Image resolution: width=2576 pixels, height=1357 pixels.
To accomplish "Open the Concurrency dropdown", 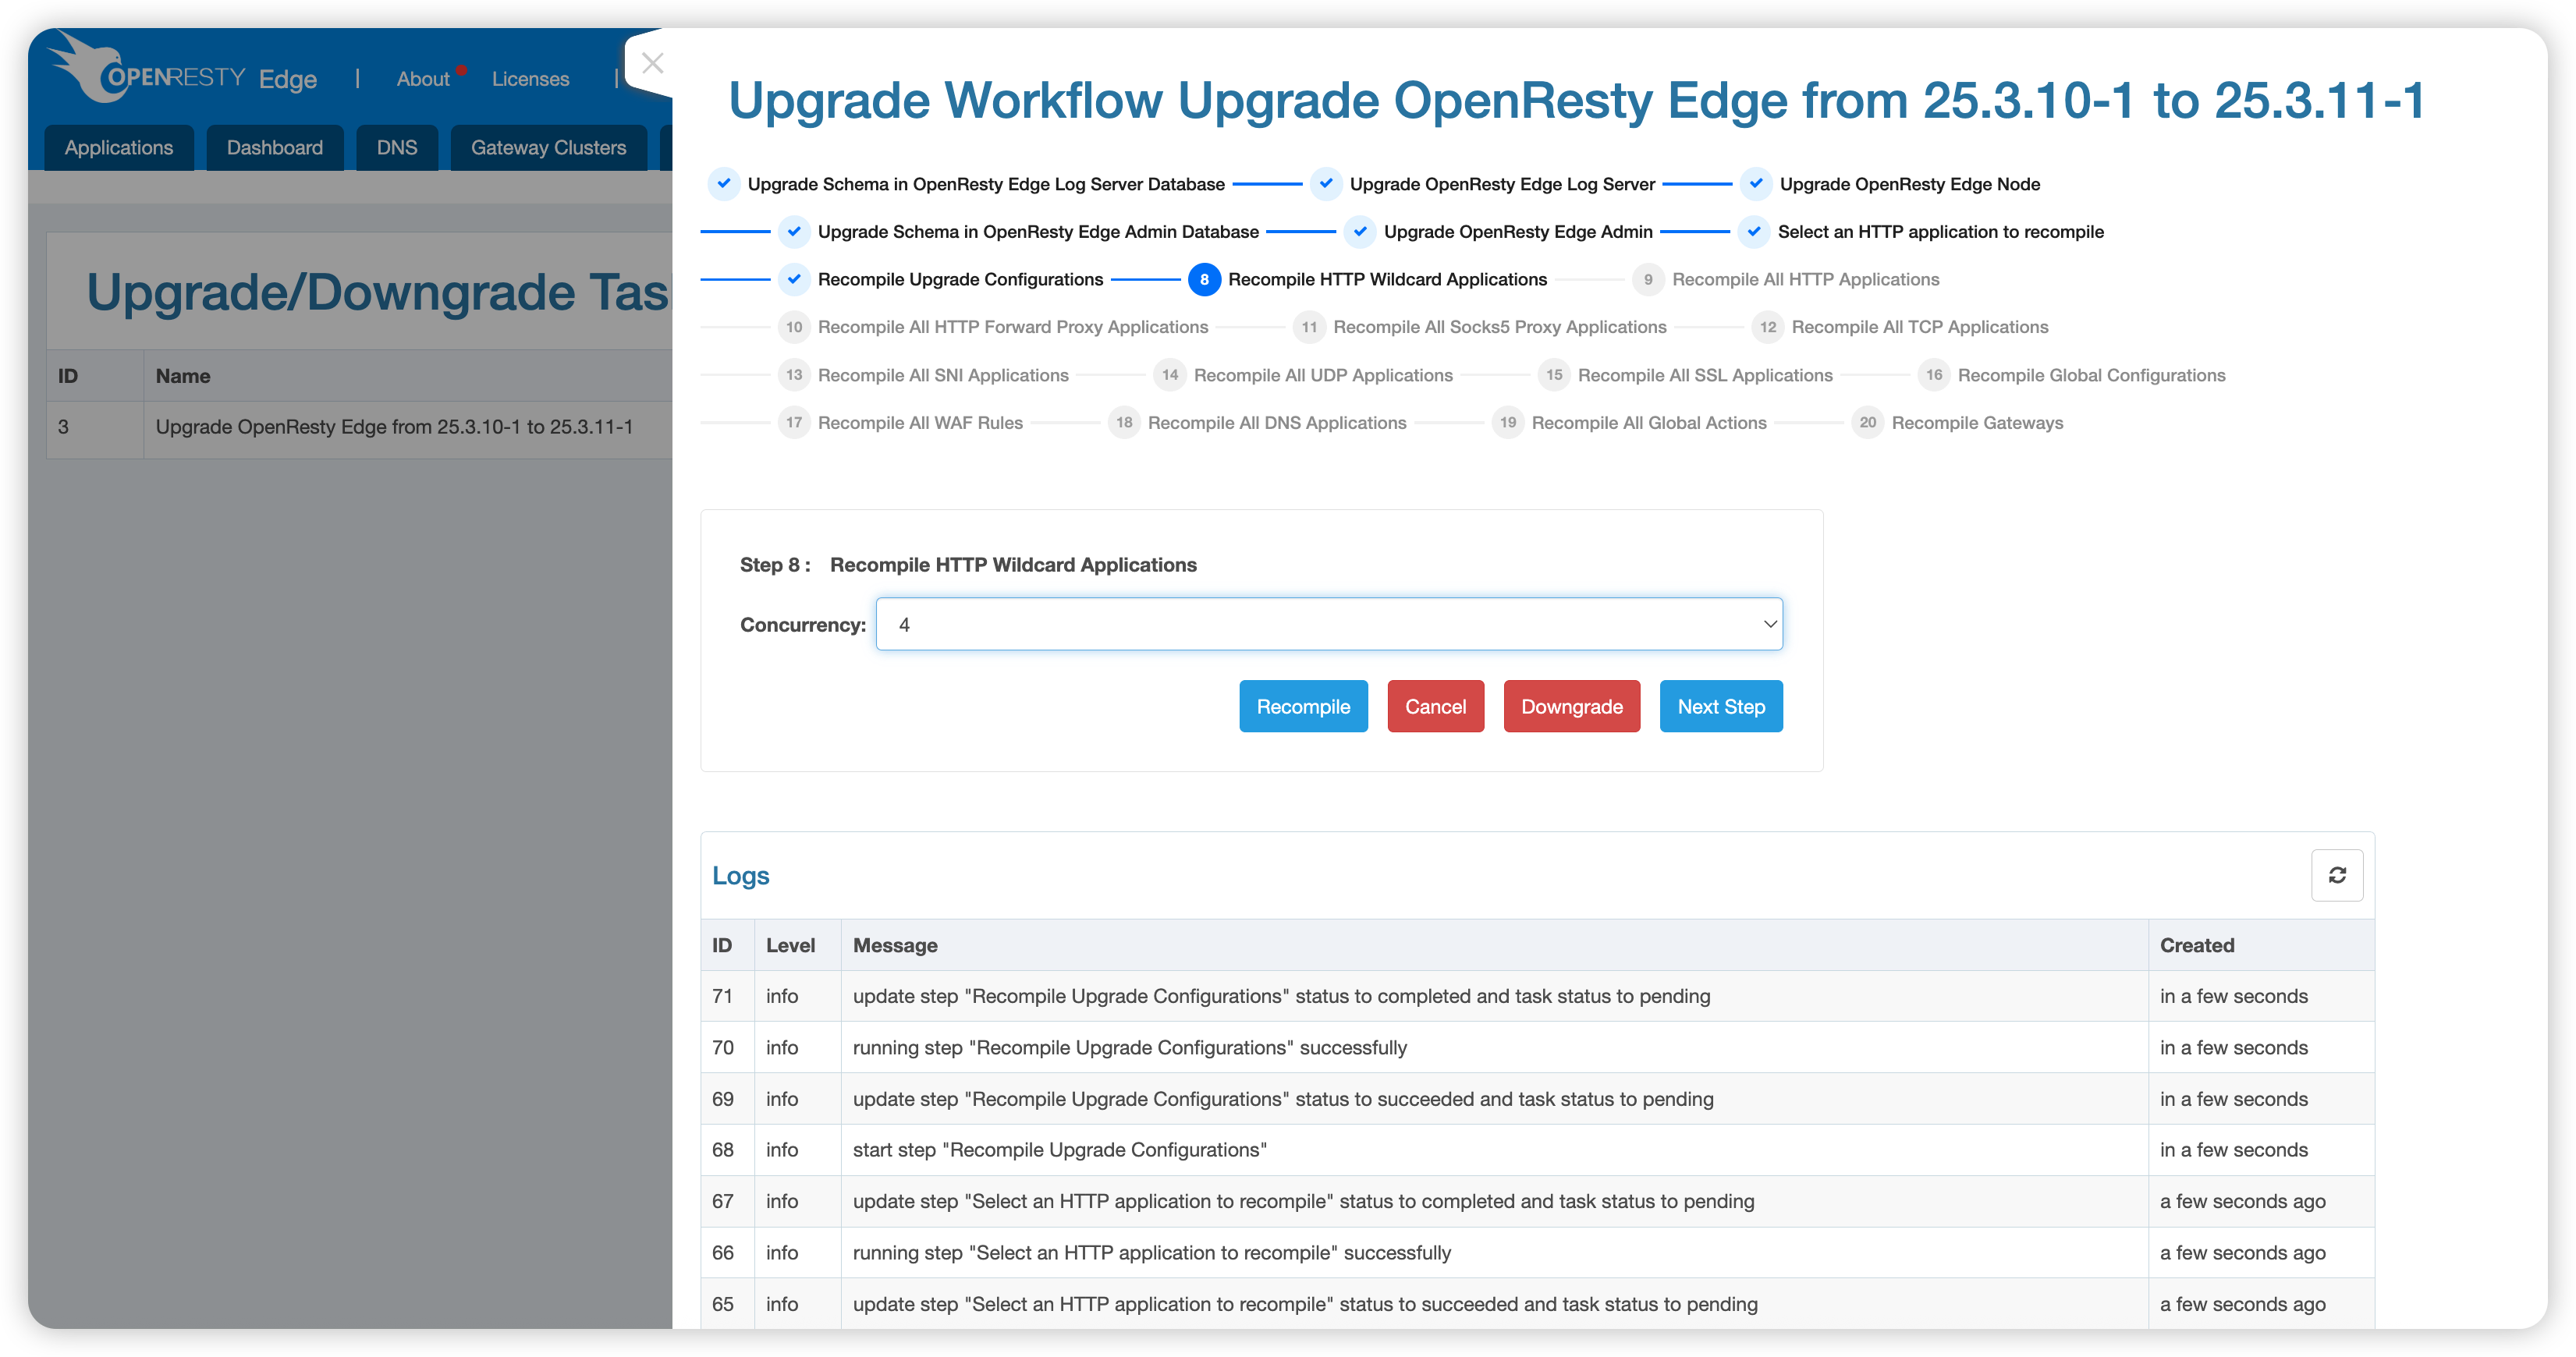I will coord(1328,624).
